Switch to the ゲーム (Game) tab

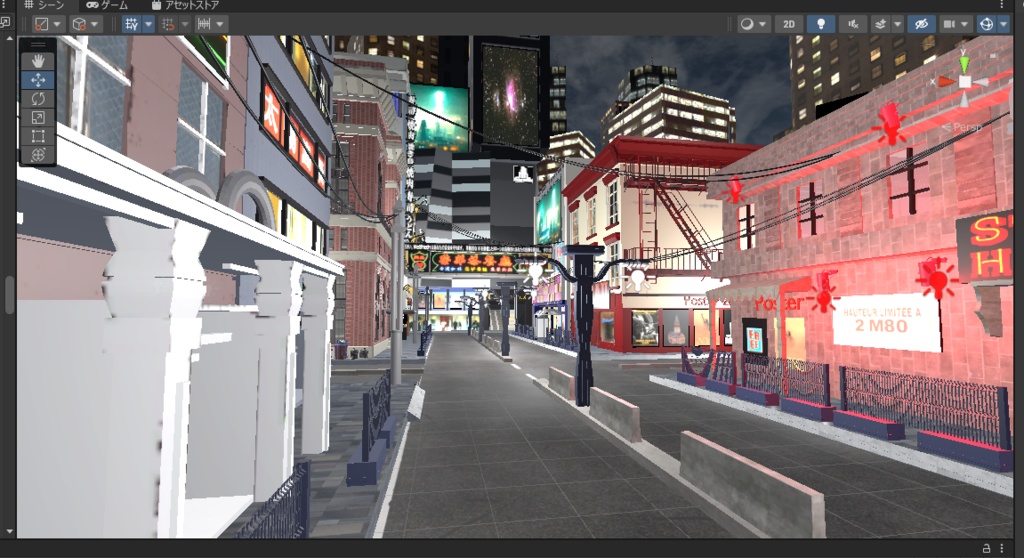tap(107, 5)
